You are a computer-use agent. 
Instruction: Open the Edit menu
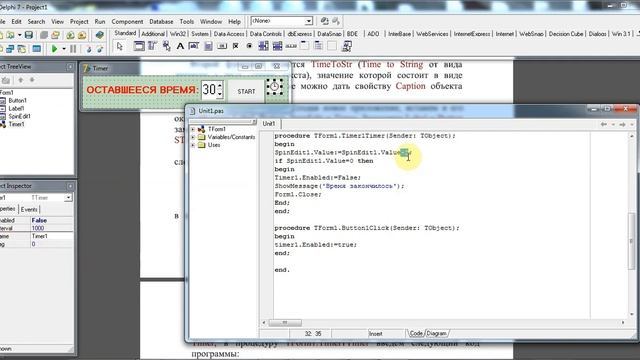pyautogui.click(x=16, y=21)
